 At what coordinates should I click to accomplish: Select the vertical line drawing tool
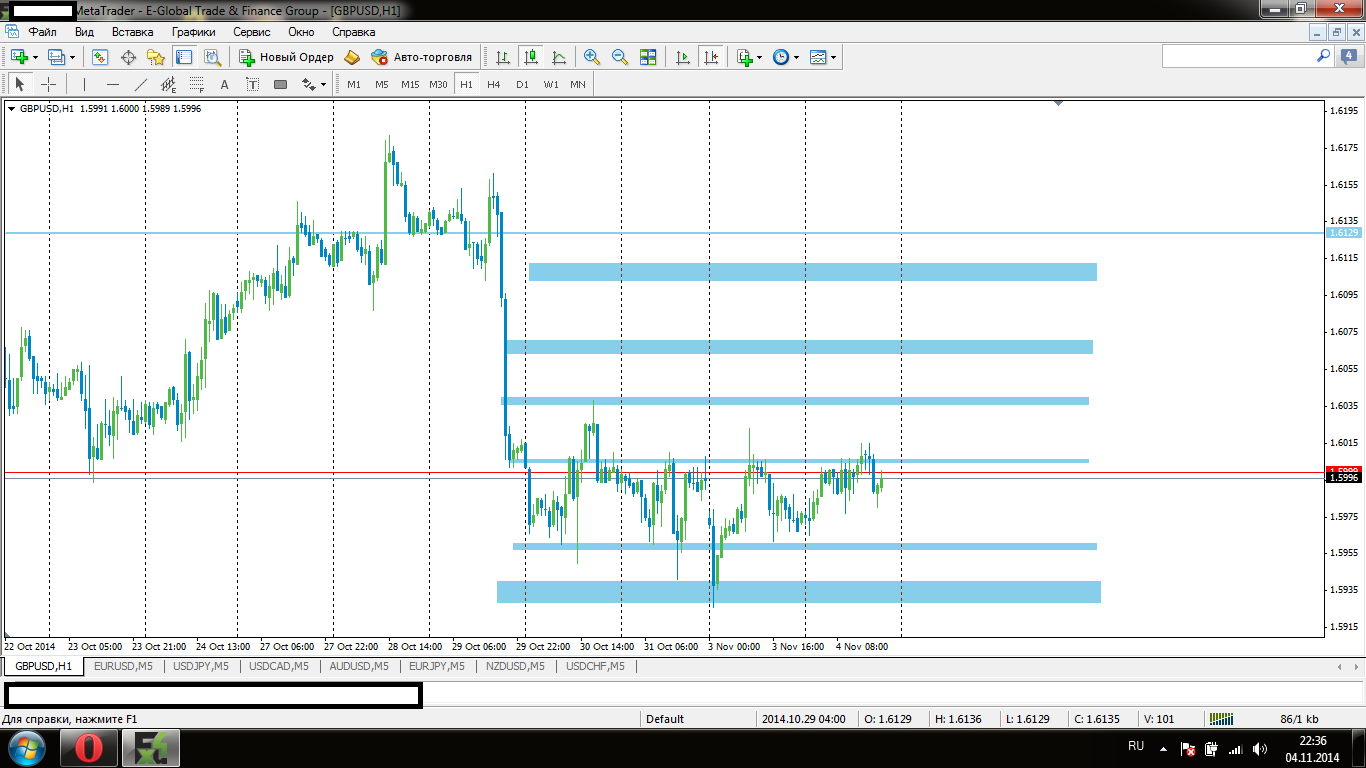click(x=84, y=84)
